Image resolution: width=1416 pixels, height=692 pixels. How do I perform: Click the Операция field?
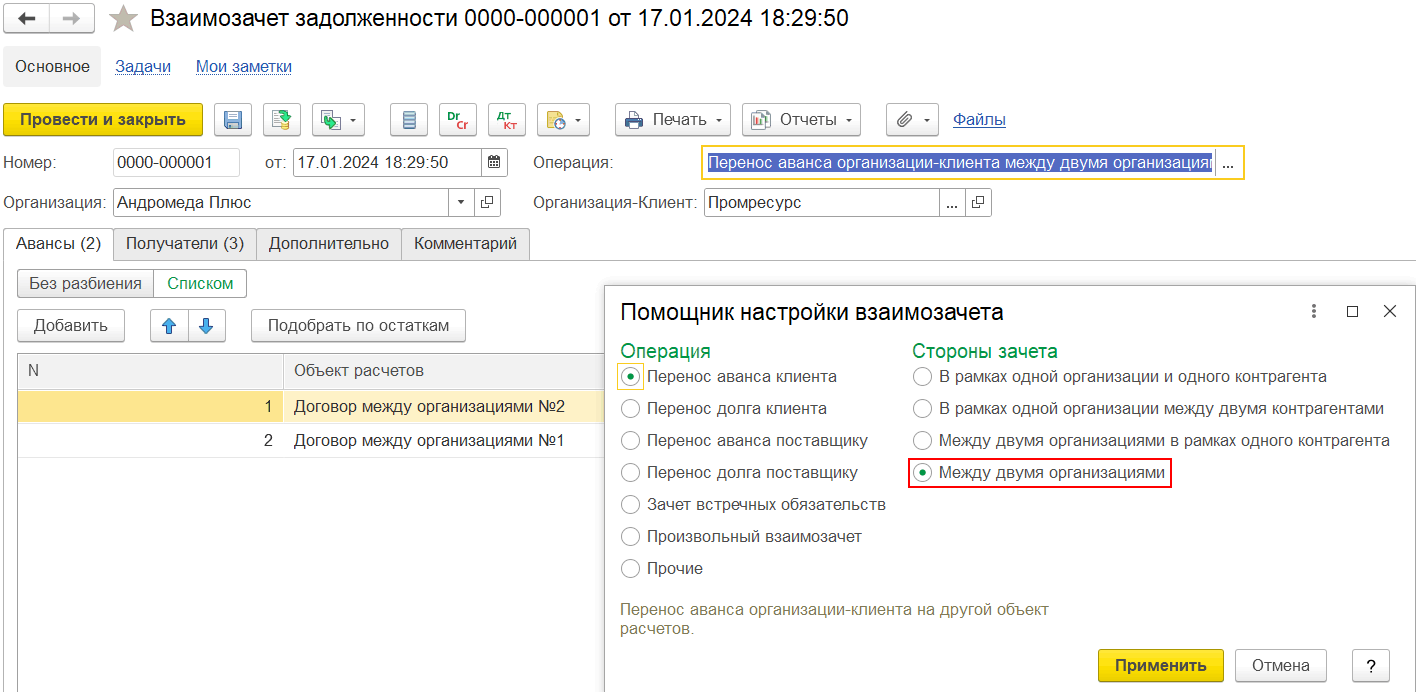(x=959, y=162)
